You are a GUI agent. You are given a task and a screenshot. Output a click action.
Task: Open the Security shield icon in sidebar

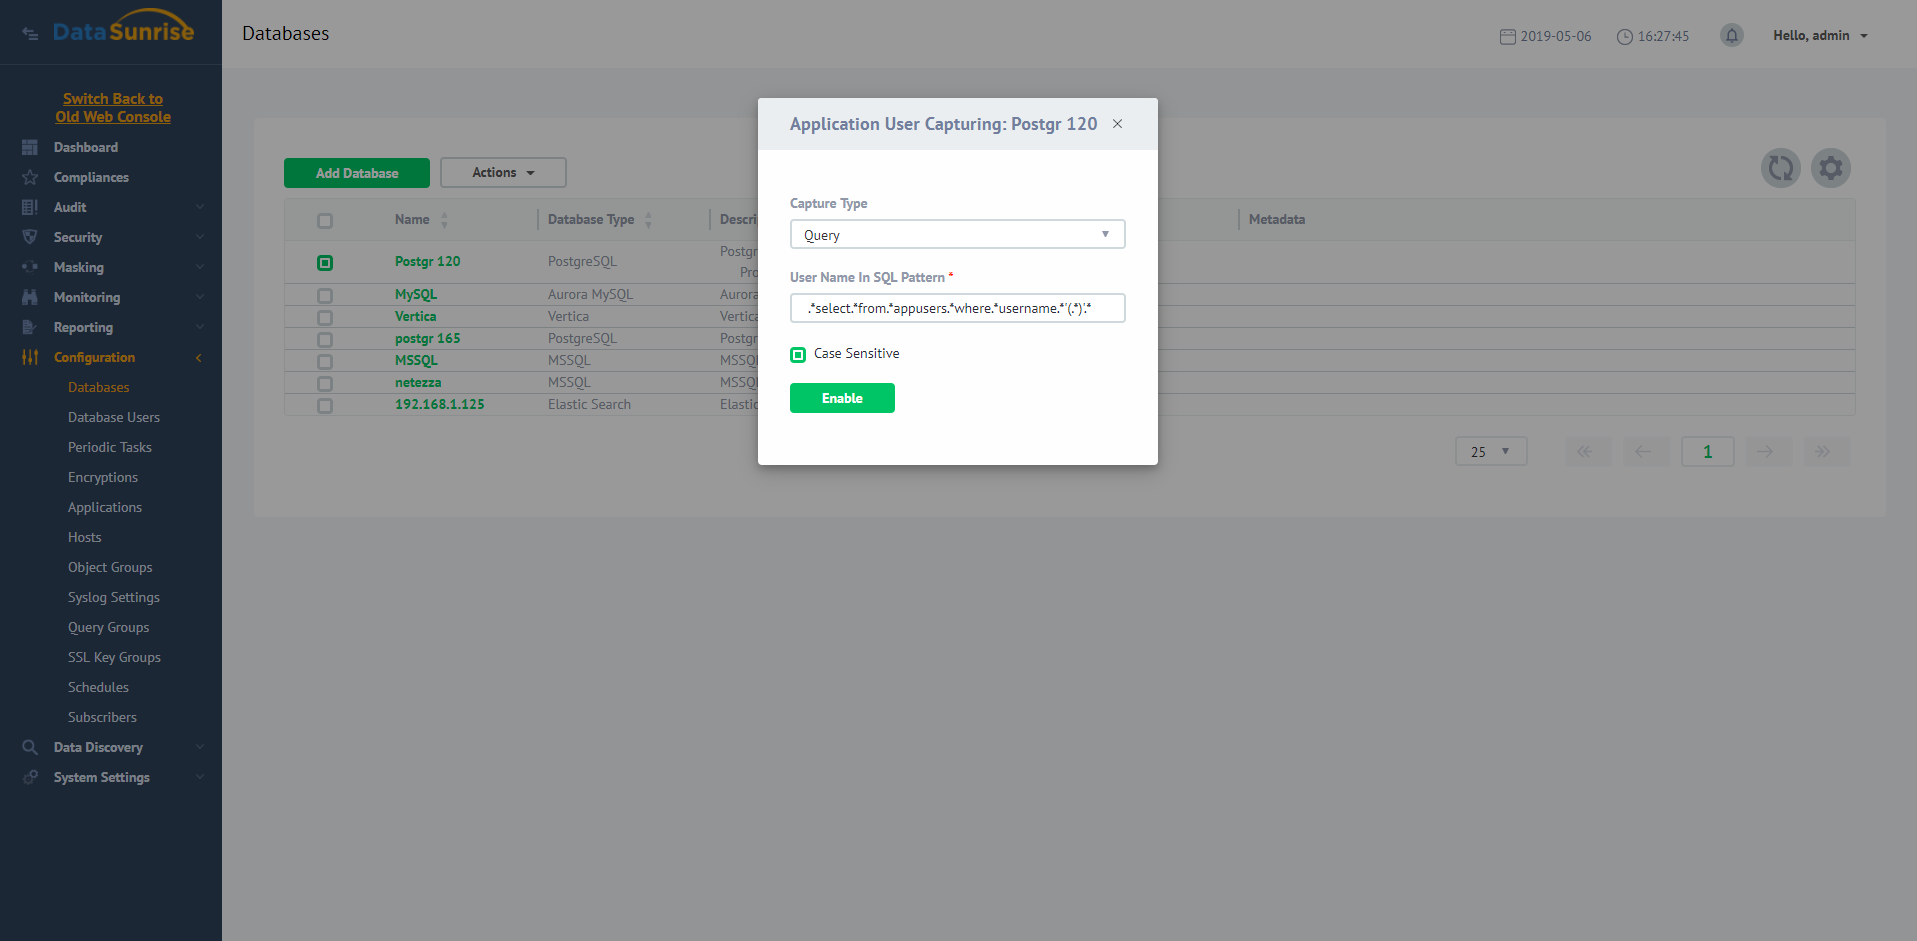30,237
